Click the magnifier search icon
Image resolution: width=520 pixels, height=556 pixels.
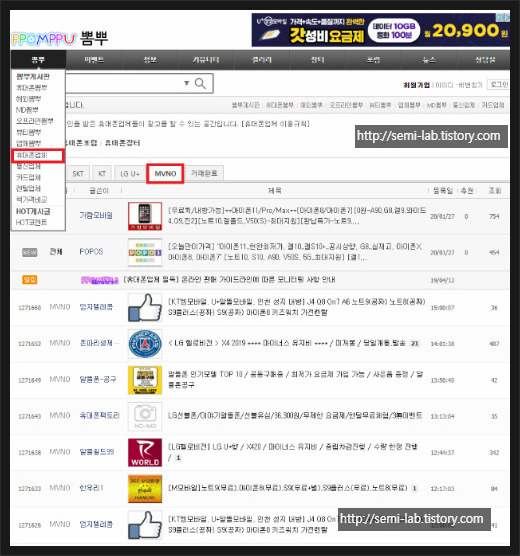(200, 84)
